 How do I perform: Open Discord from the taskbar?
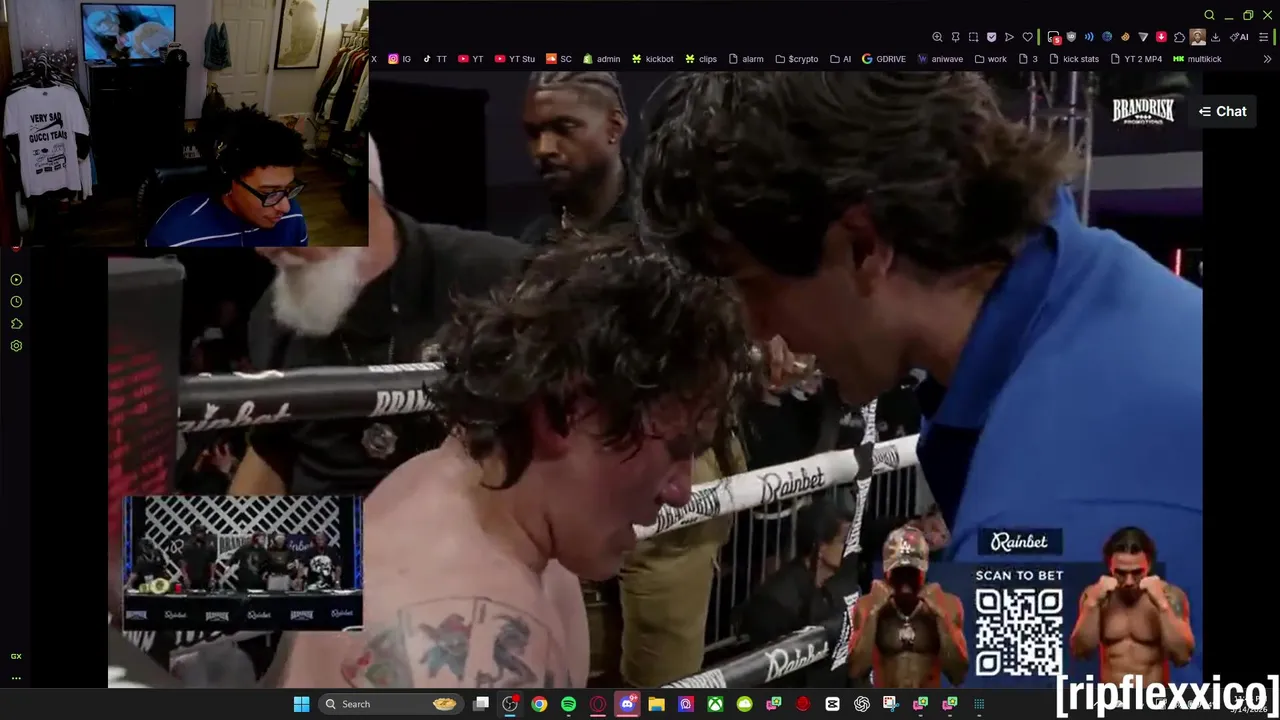627,704
